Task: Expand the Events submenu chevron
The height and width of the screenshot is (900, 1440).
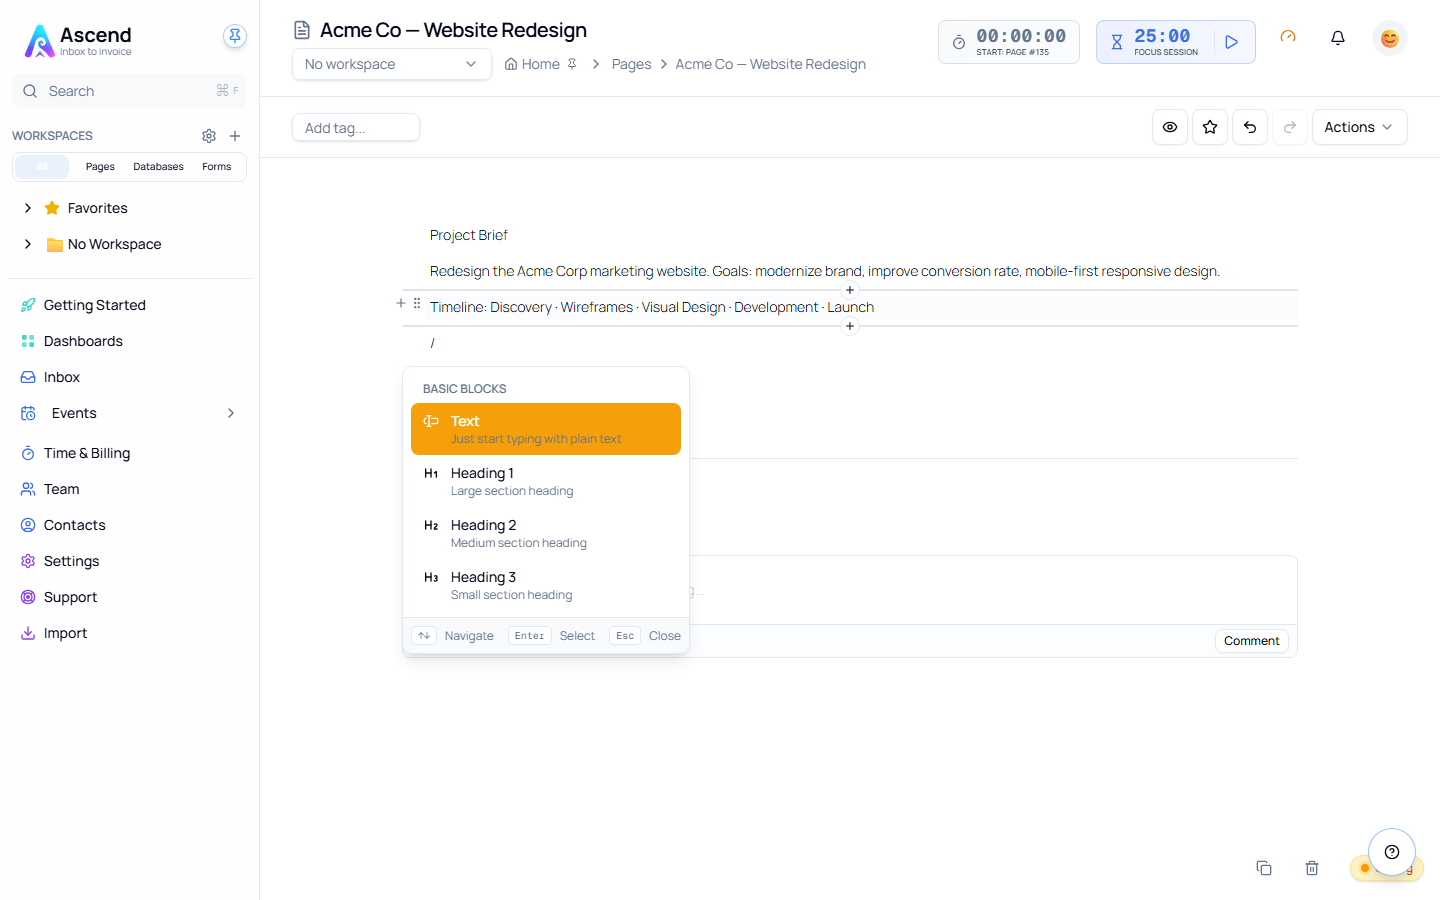Action: (x=231, y=413)
